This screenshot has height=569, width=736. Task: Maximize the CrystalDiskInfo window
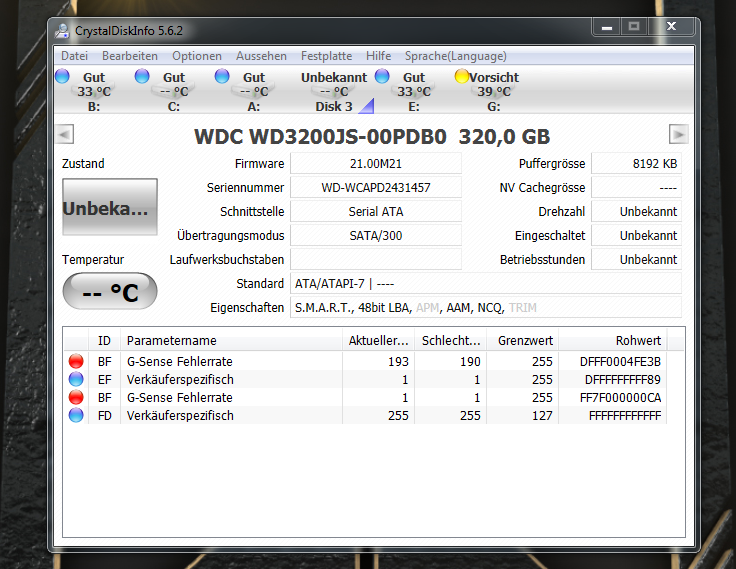(634, 27)
